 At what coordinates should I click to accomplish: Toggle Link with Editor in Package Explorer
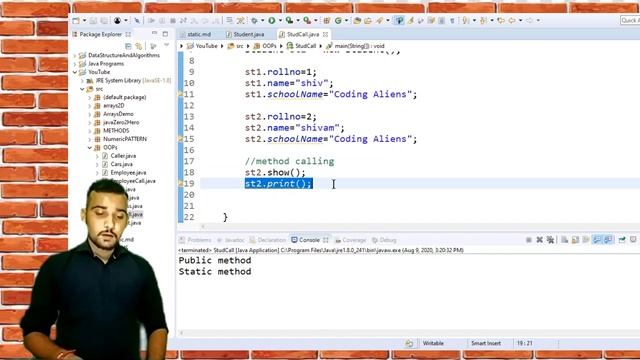click(139, 46)
